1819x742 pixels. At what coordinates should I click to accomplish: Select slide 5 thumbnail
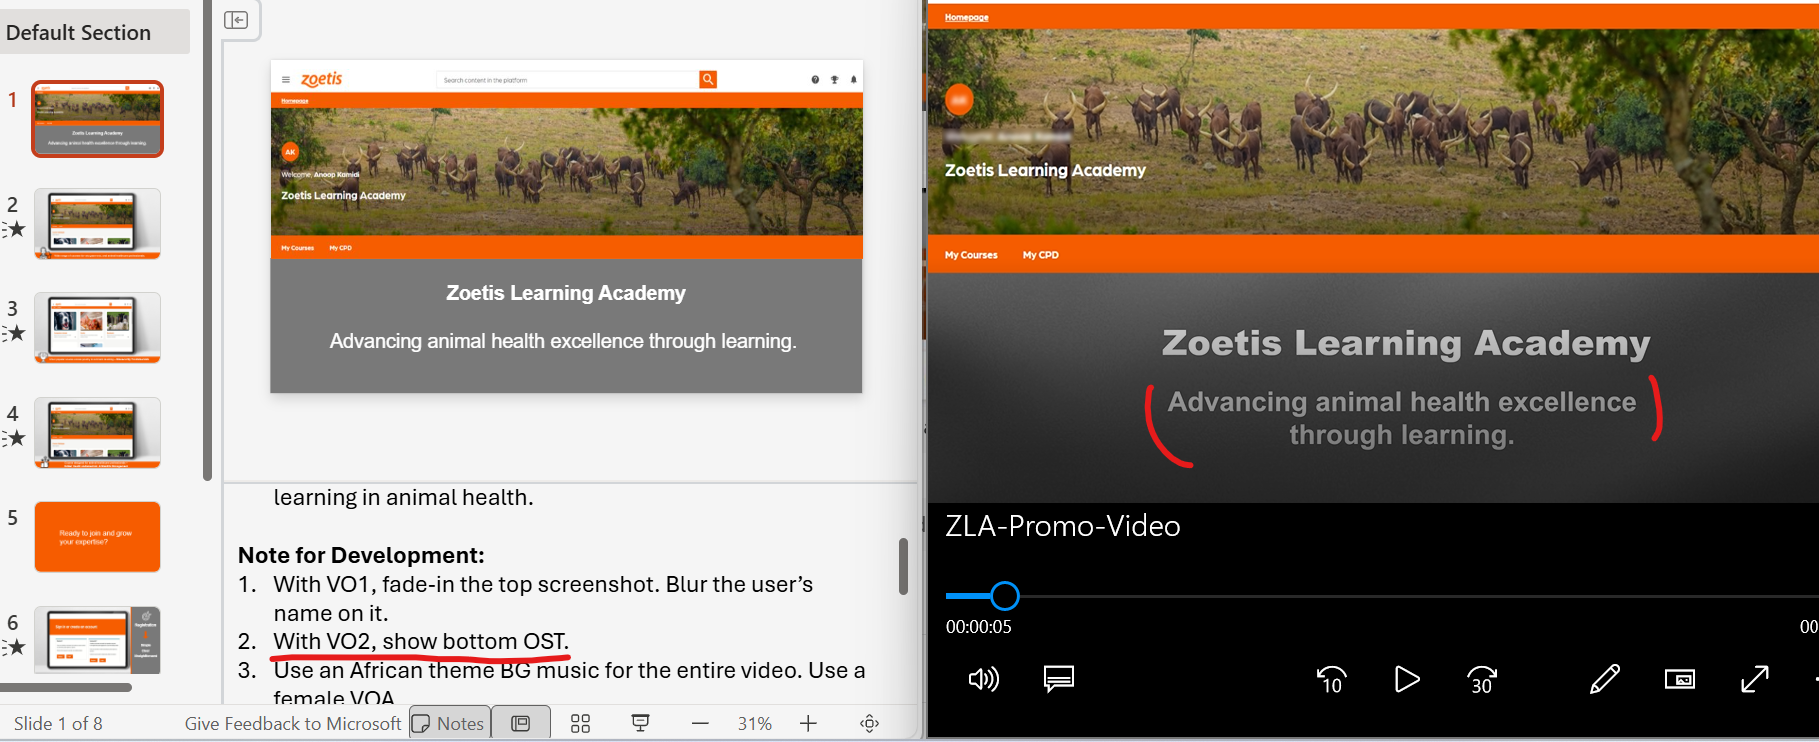97,537
